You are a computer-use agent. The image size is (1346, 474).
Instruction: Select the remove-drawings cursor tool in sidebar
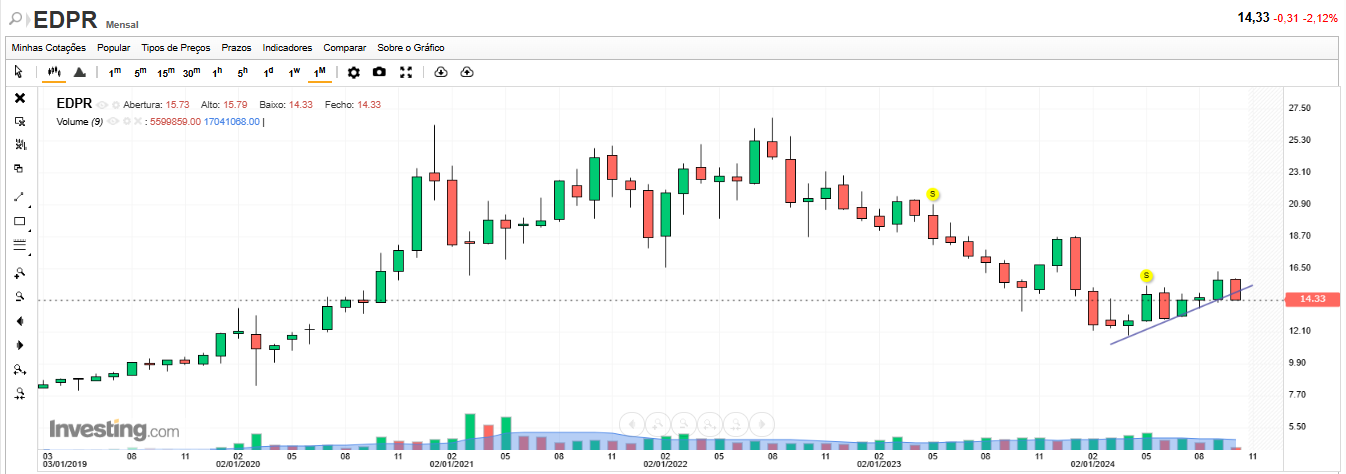(19, 121)
